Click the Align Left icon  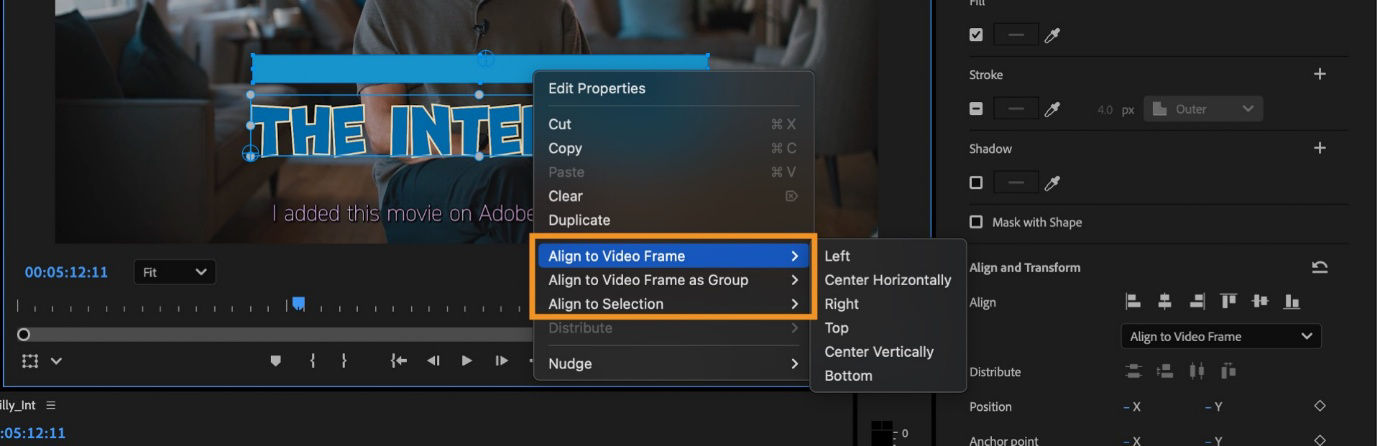click(x=1133, y=301)
